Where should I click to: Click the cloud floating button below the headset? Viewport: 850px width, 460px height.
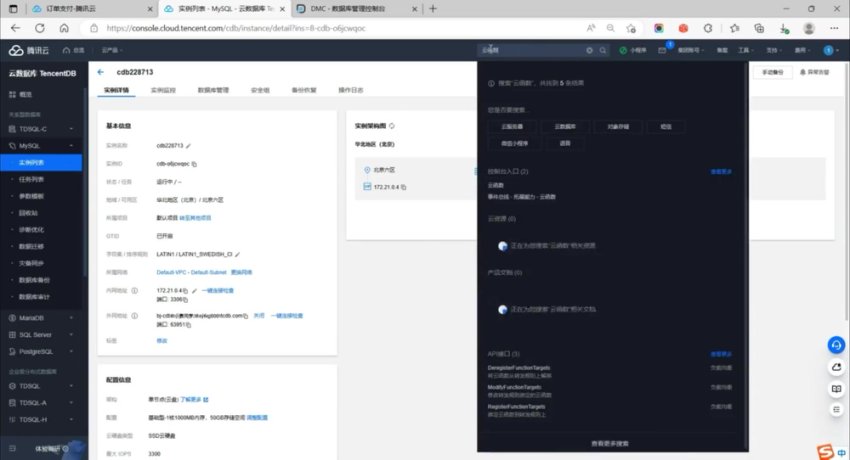[836, 367]
